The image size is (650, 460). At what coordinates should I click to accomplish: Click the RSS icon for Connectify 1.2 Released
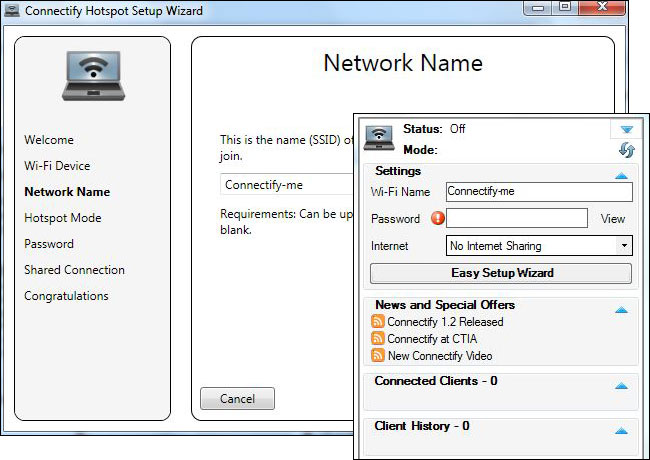tap(378, 322)
